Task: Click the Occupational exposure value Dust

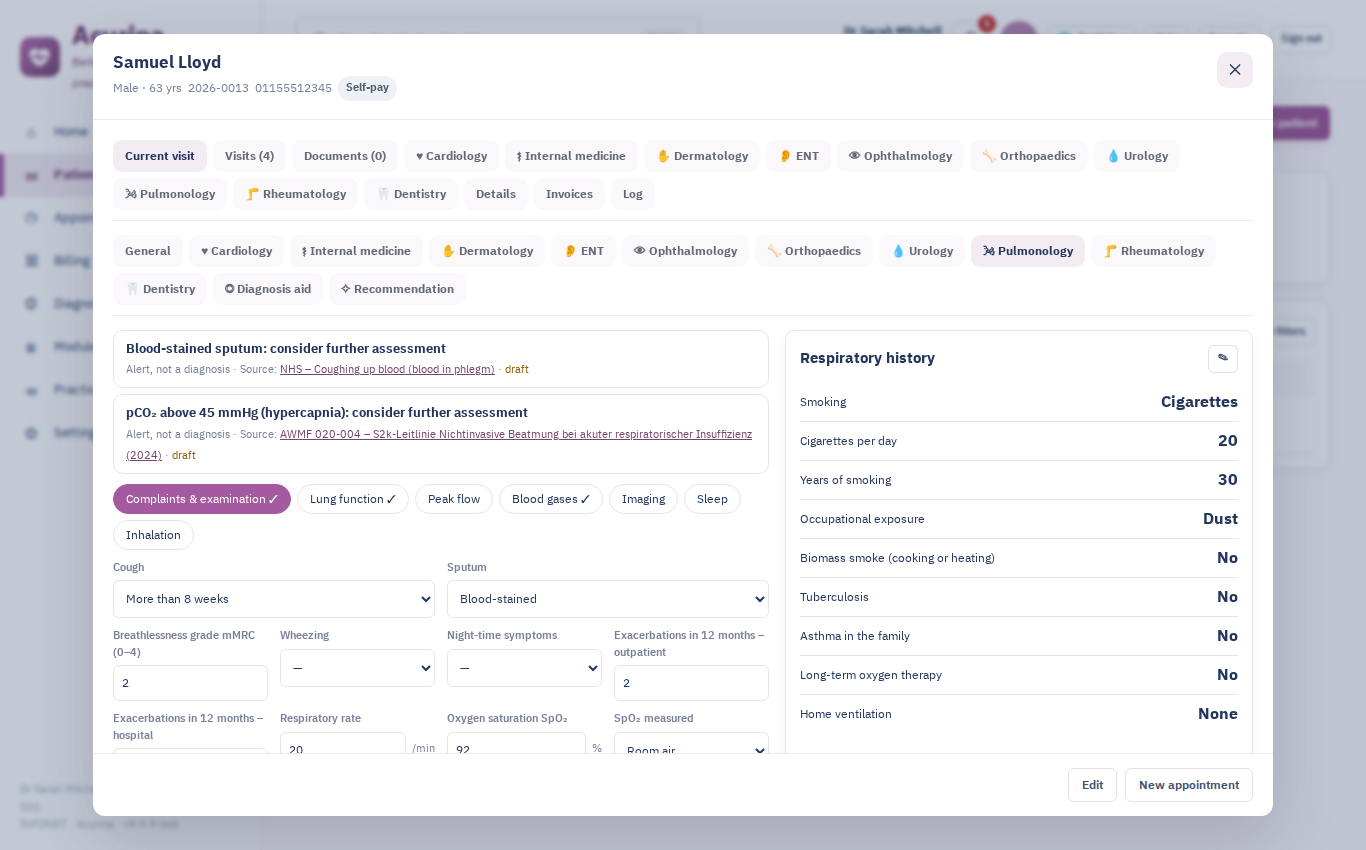Action: point(1220,519)
